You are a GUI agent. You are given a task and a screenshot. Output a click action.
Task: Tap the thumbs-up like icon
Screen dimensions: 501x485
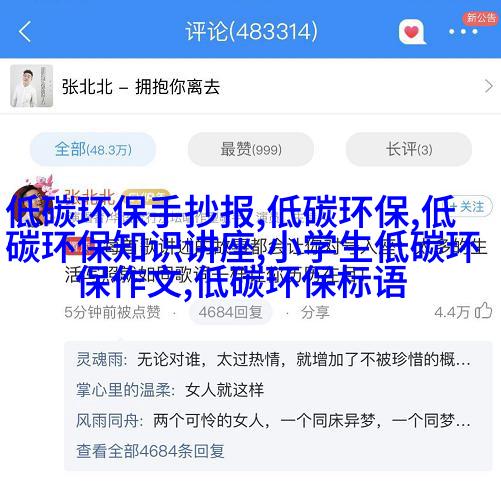483,311
